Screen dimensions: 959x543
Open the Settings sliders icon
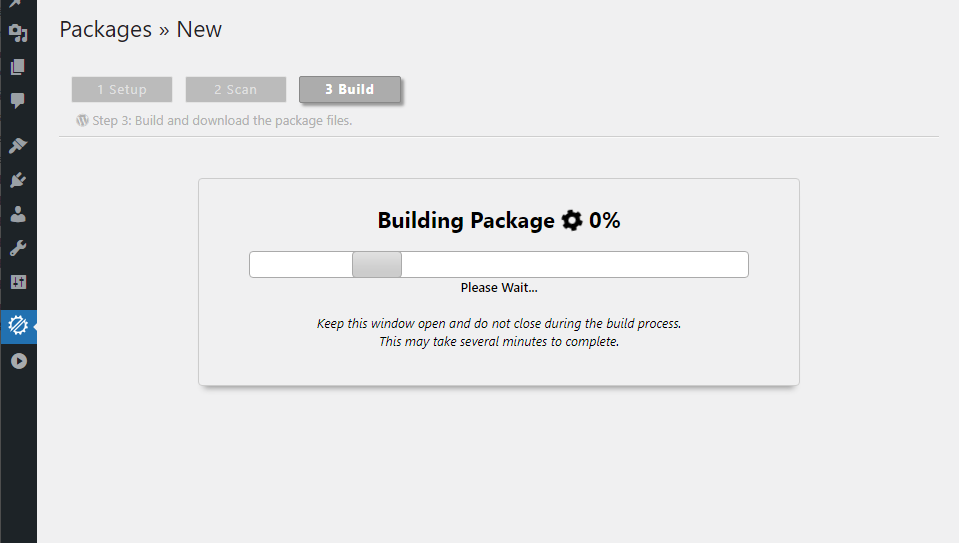click(18, 282)
